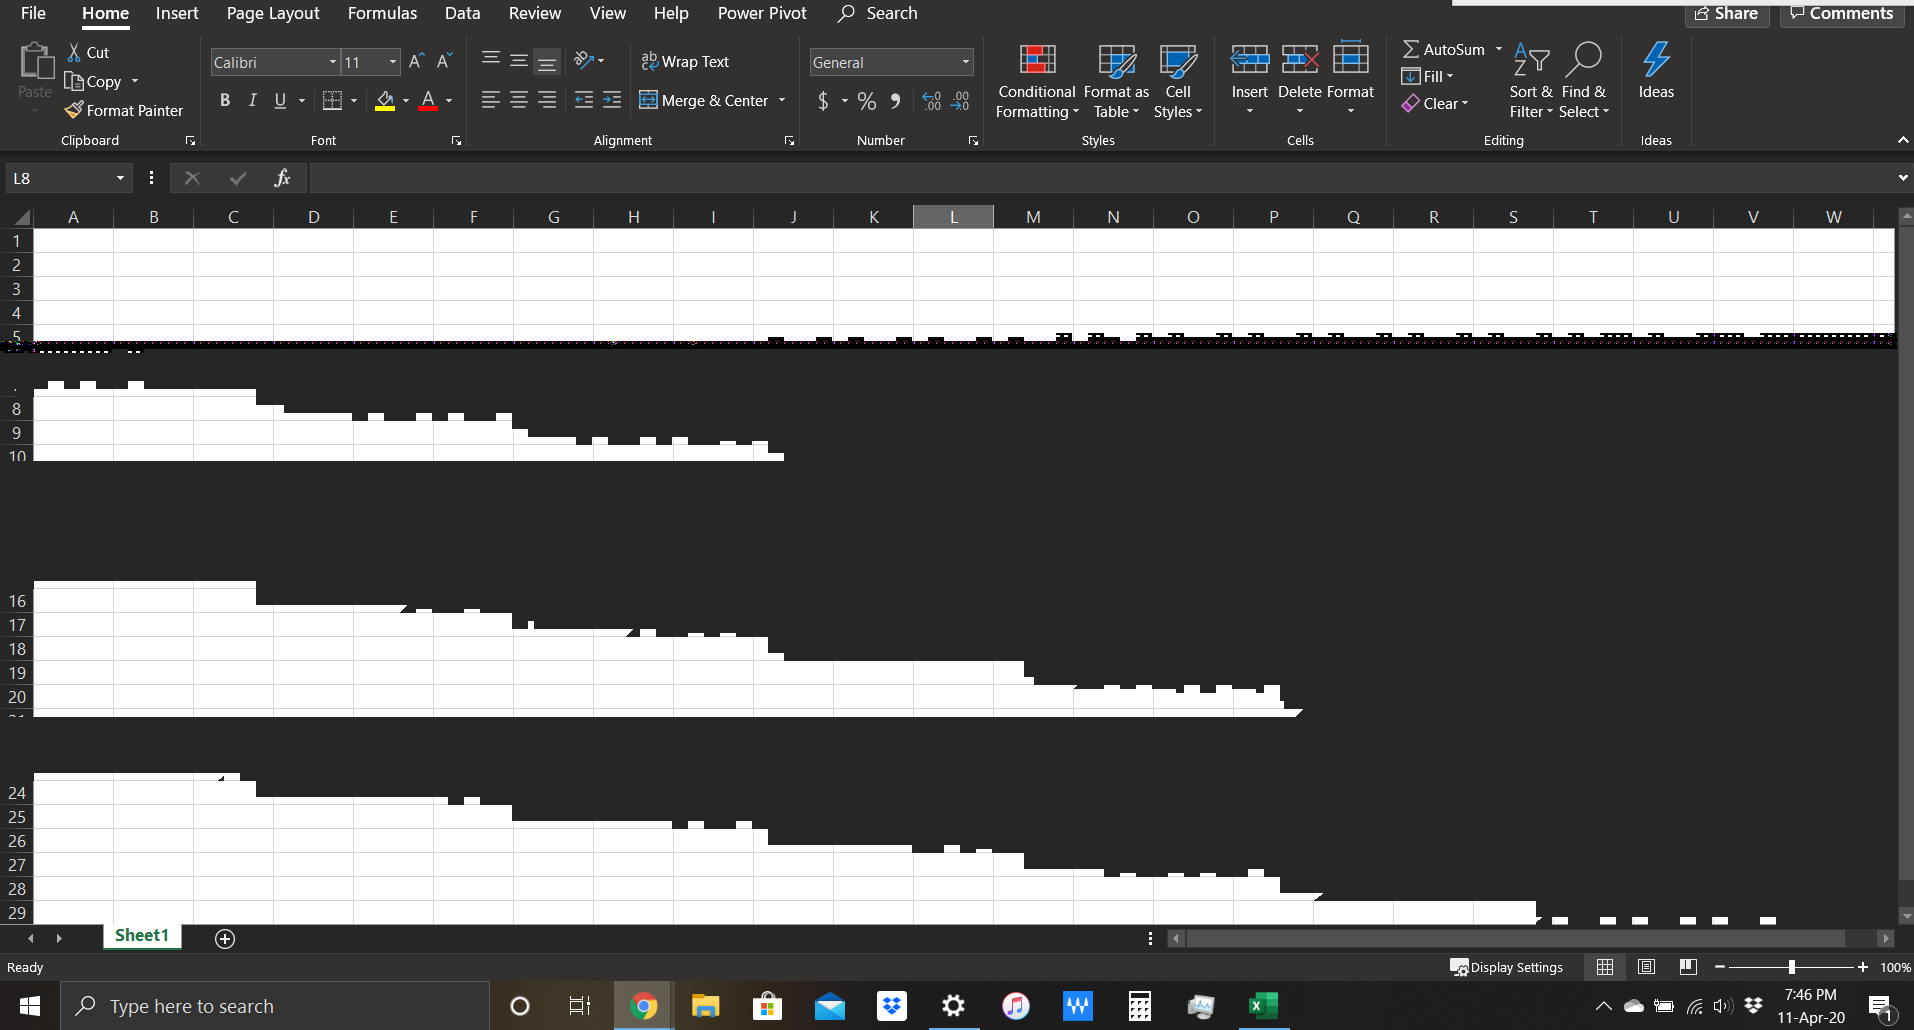Image resolution: width=1914 pixels, height=1030 pixels.
Task: Click the Increase Indent icon
Action: pos(612,100)
